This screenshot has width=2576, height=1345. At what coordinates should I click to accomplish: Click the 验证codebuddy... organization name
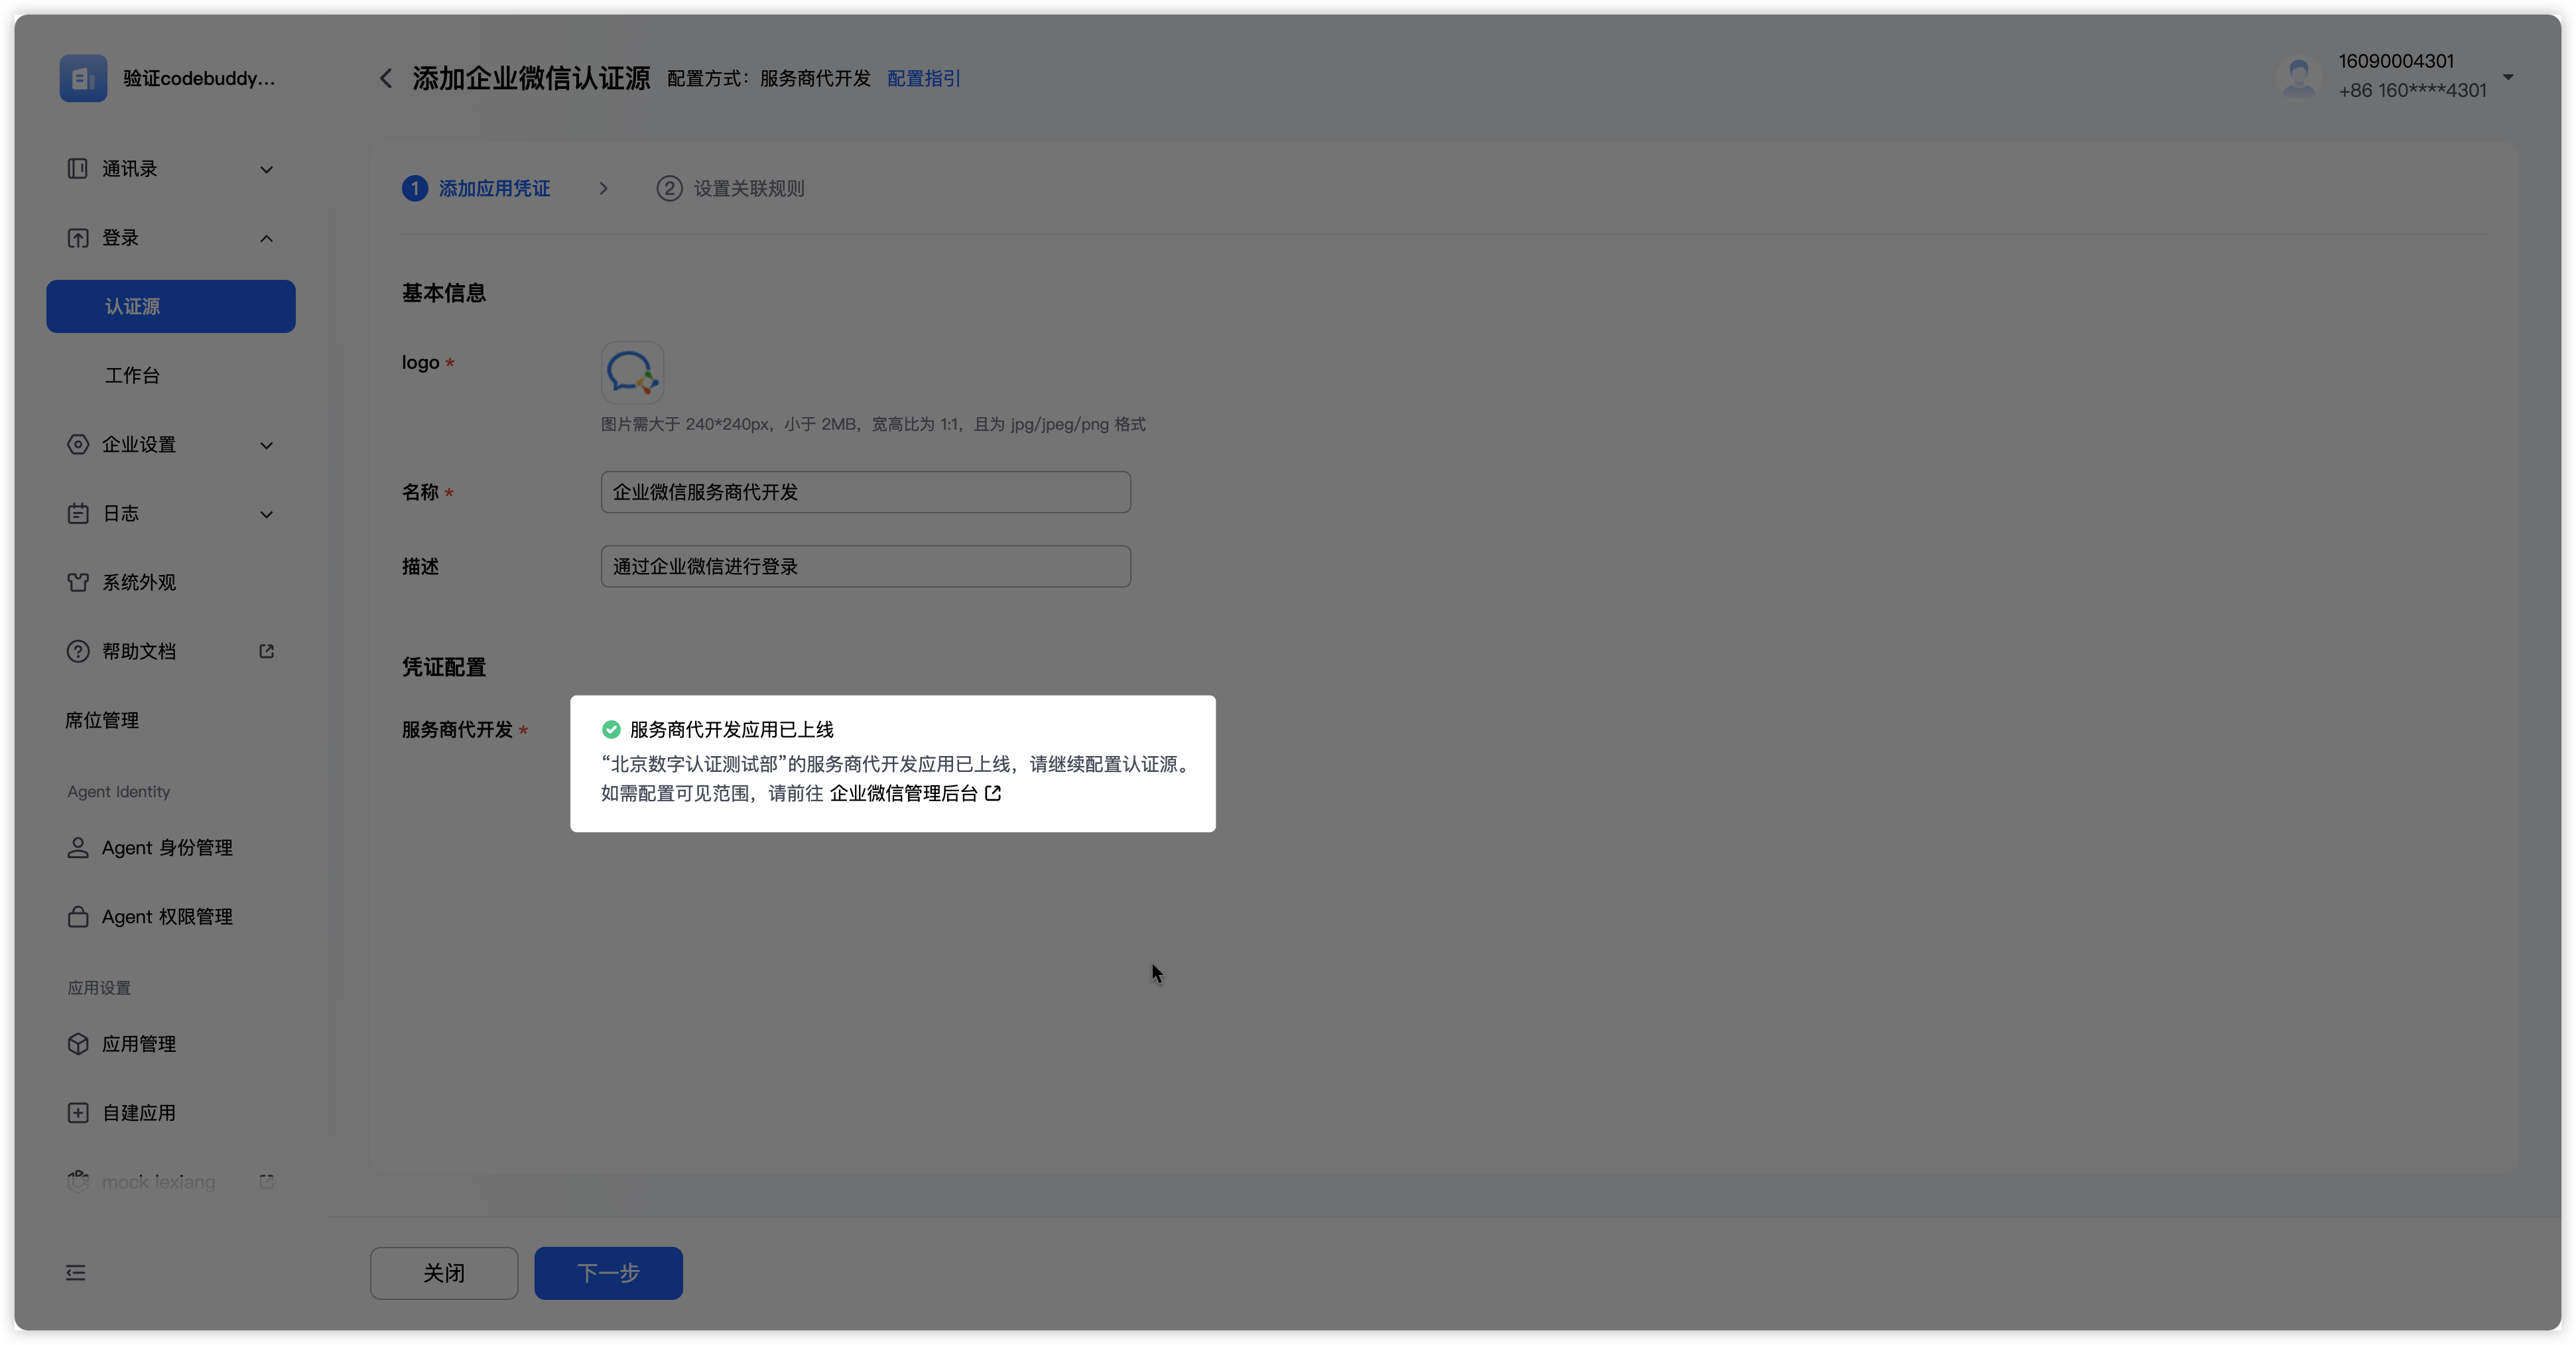199,78
